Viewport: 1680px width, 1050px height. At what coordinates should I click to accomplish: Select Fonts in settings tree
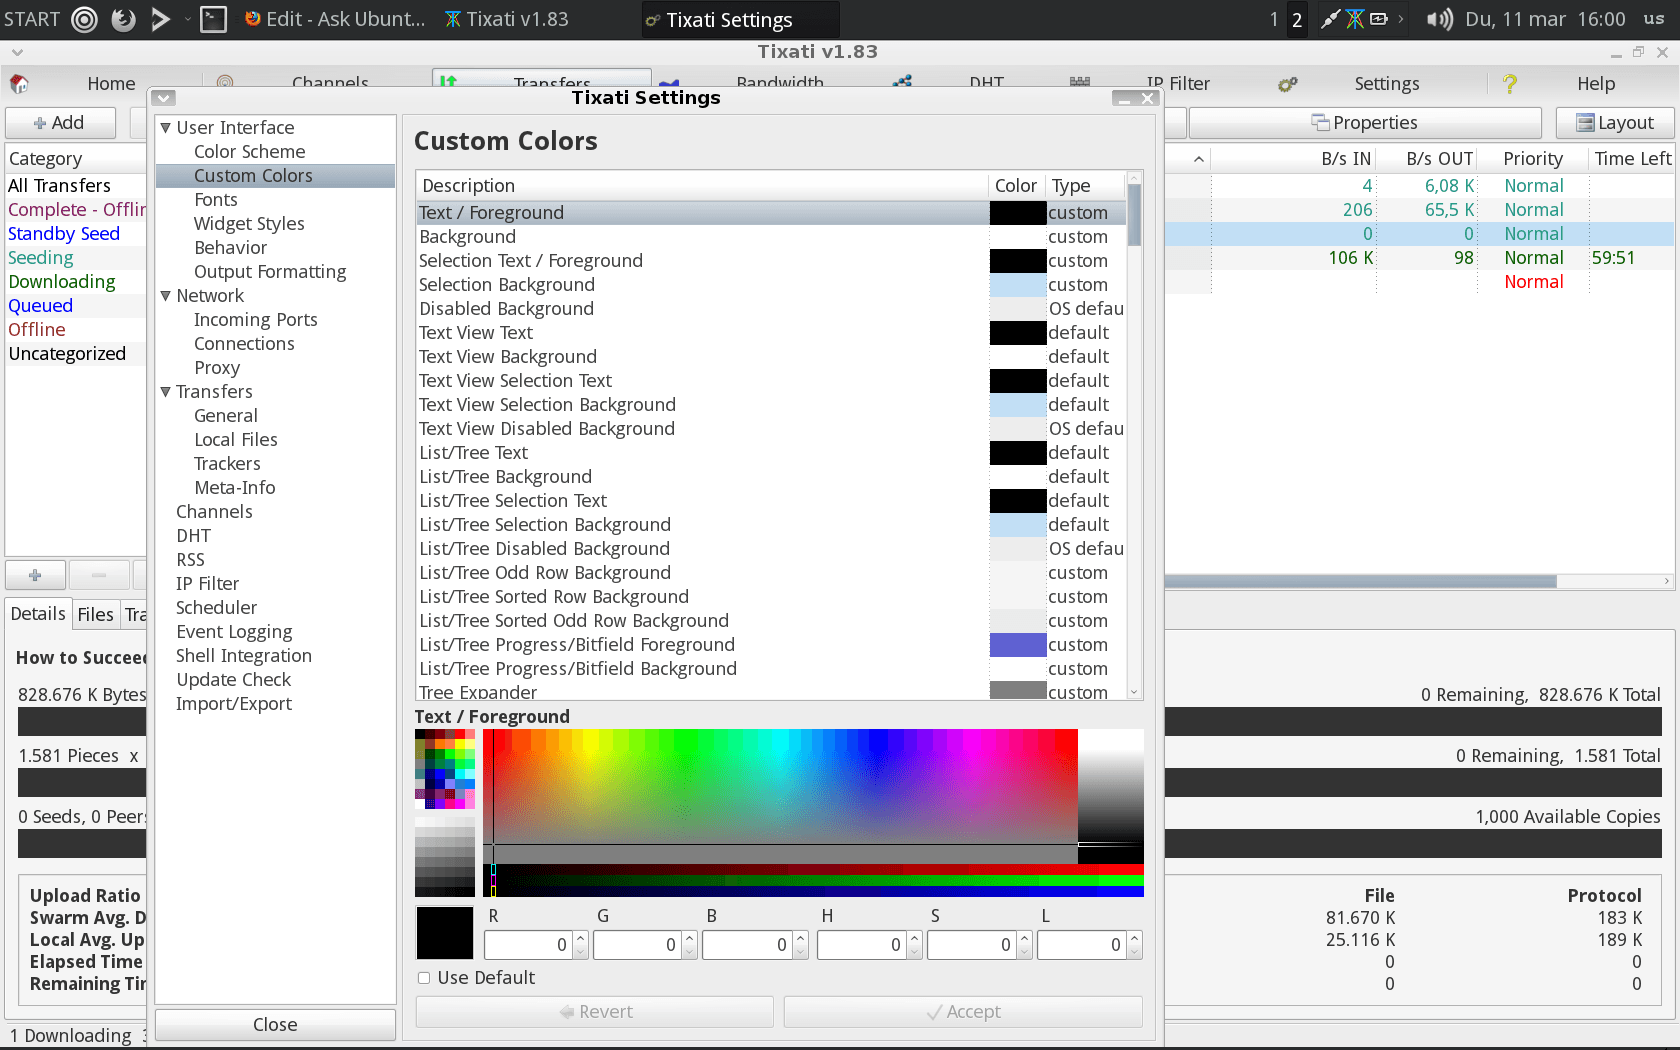(216, 200)
